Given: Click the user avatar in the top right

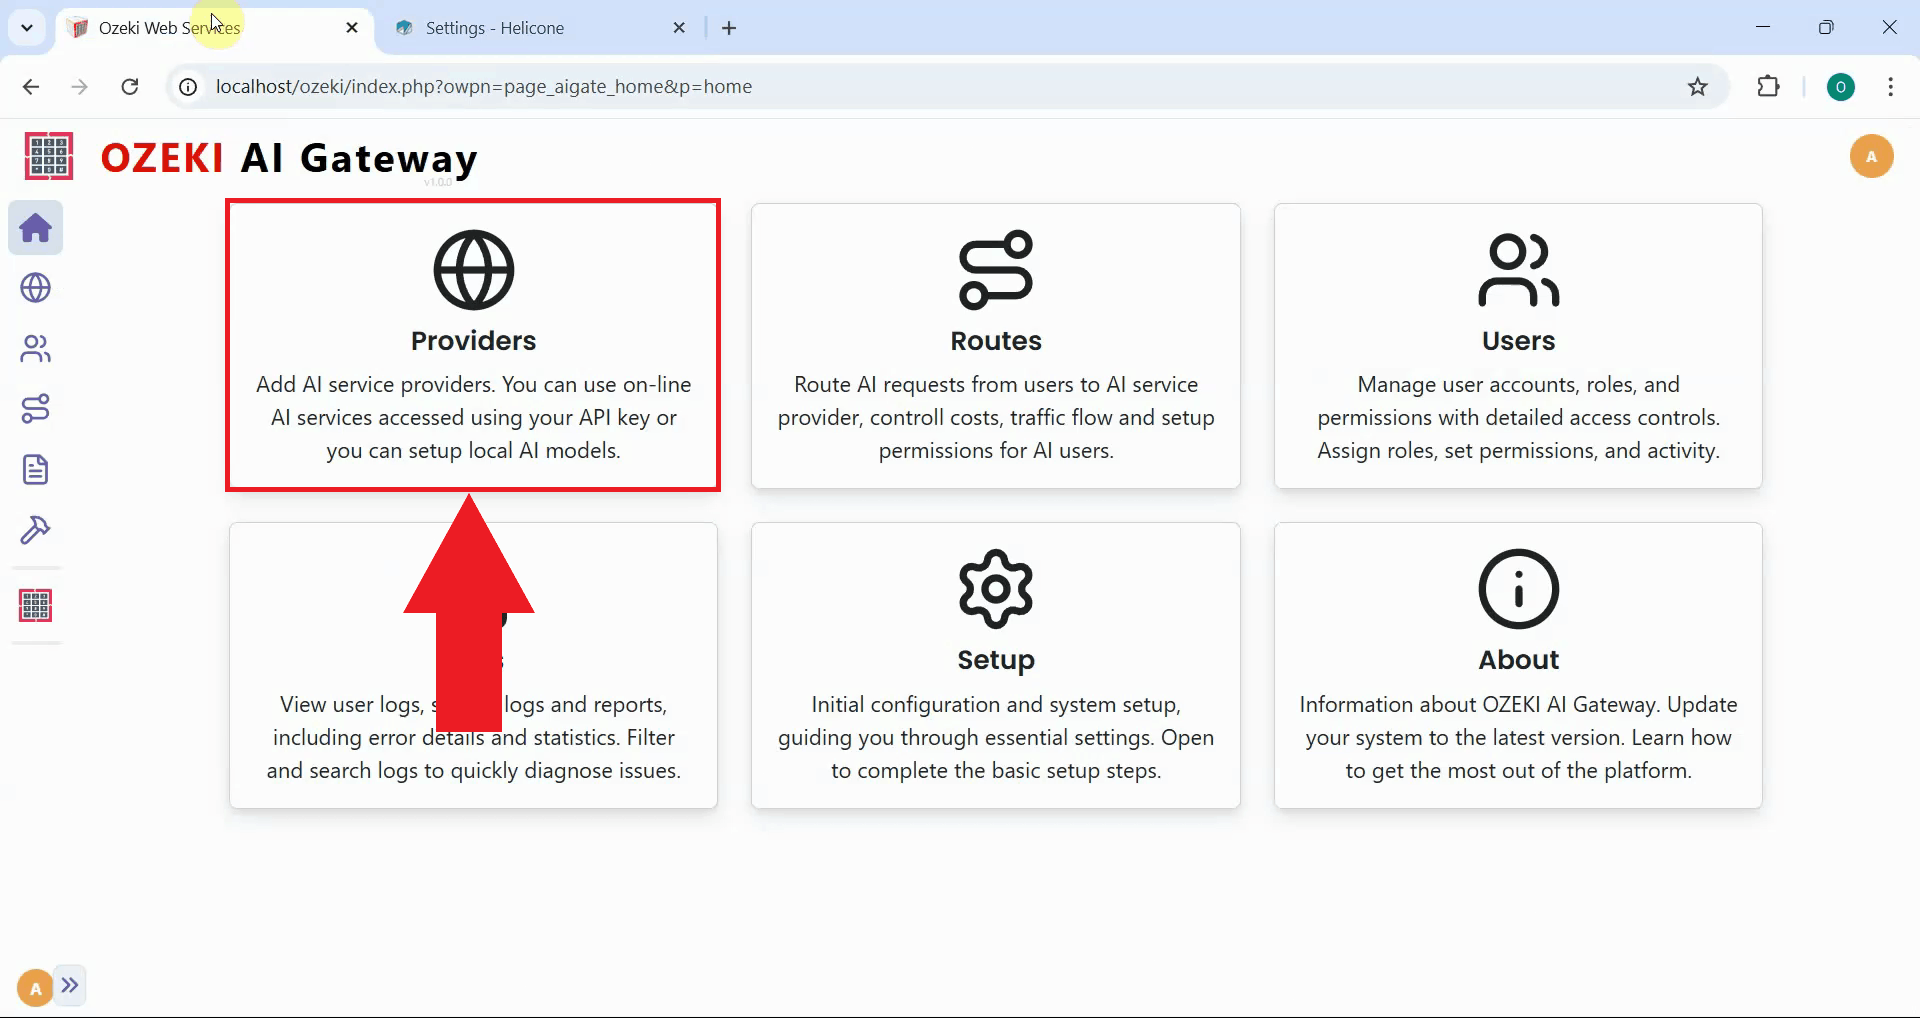Looking at the screenshot, I should [1872, 156].
